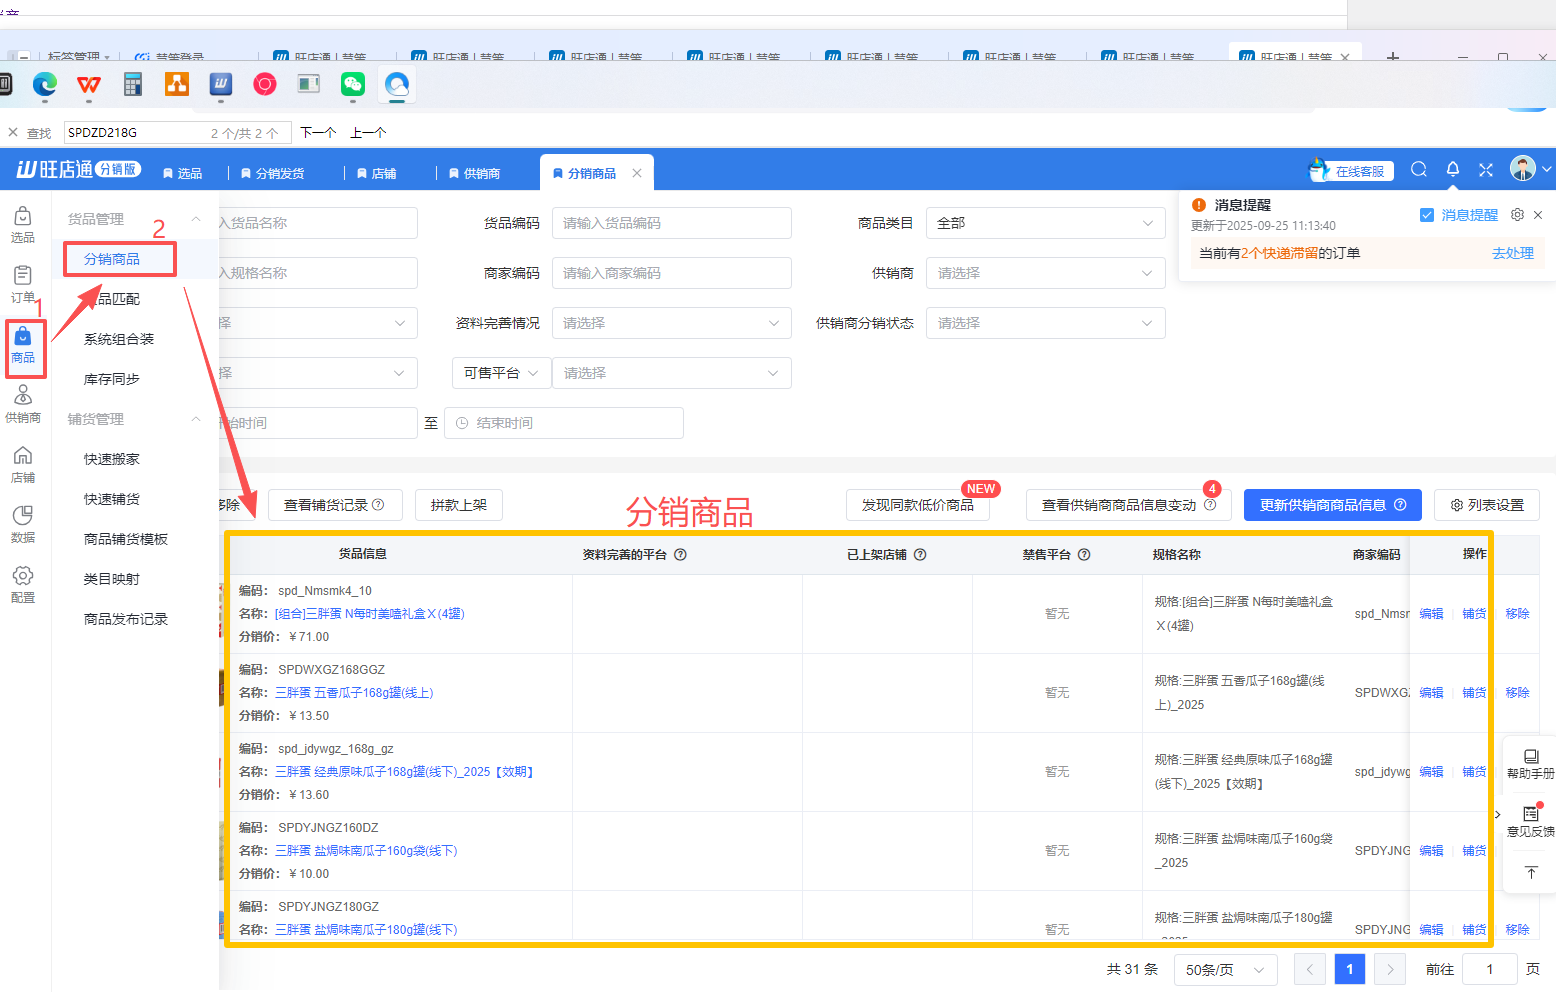
Task: Click the 列表设置 button
Action: pyautogui.click(x=1486, y=505)
